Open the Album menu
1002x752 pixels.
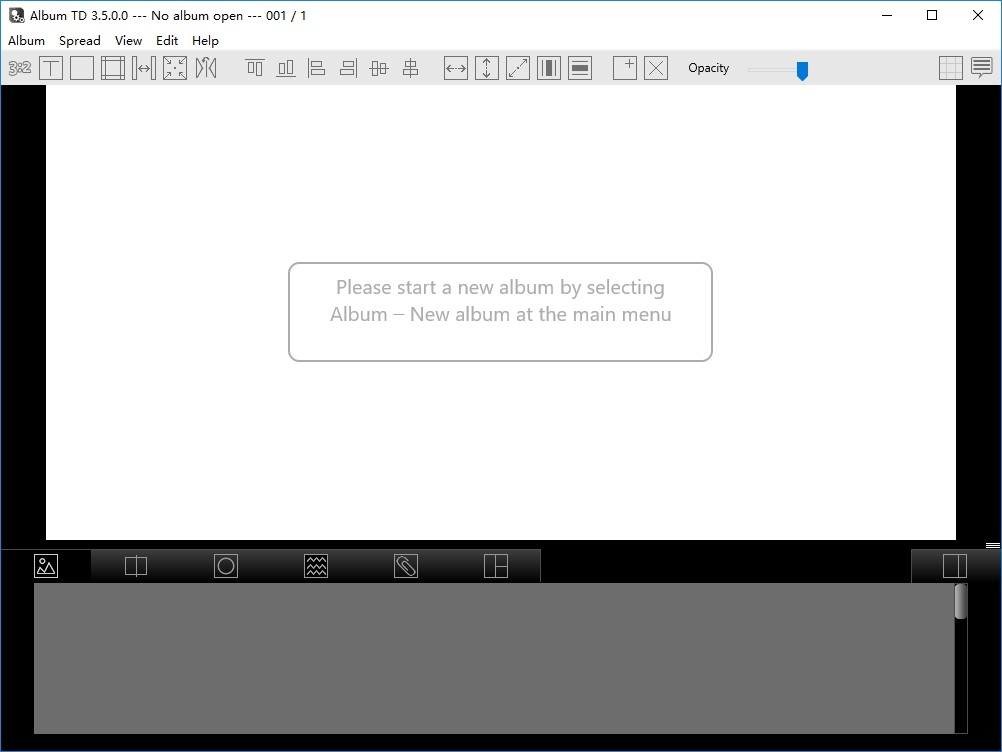click(26, 40)
